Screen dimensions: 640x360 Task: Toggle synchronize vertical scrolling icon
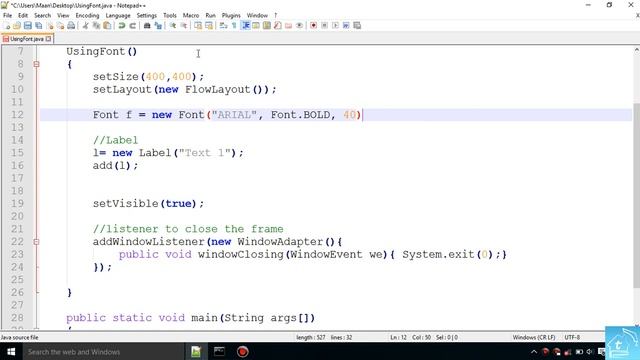(198, 25)
